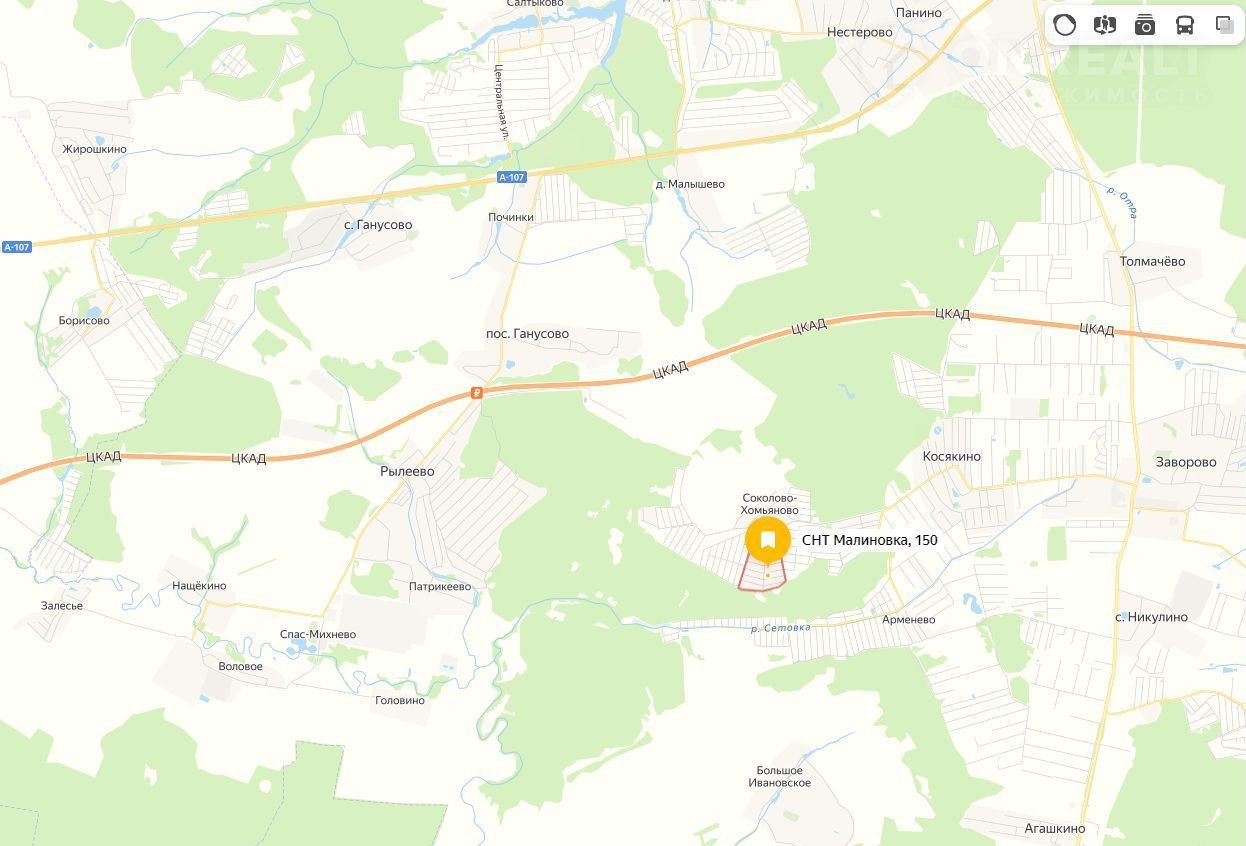Enable public transport layer with the bus icon
This screenshot has width=1246, height=846.
point(1185,25)
